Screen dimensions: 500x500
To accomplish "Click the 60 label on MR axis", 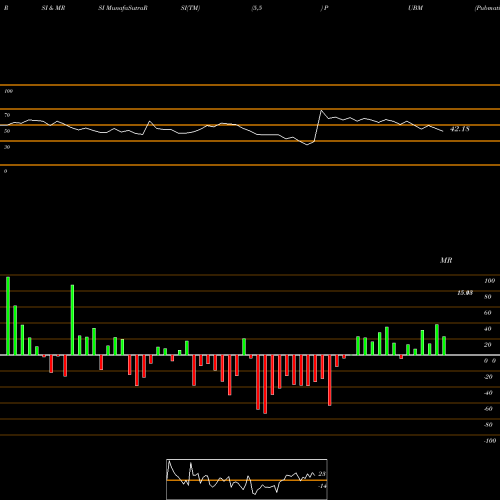I will (488, 313).
